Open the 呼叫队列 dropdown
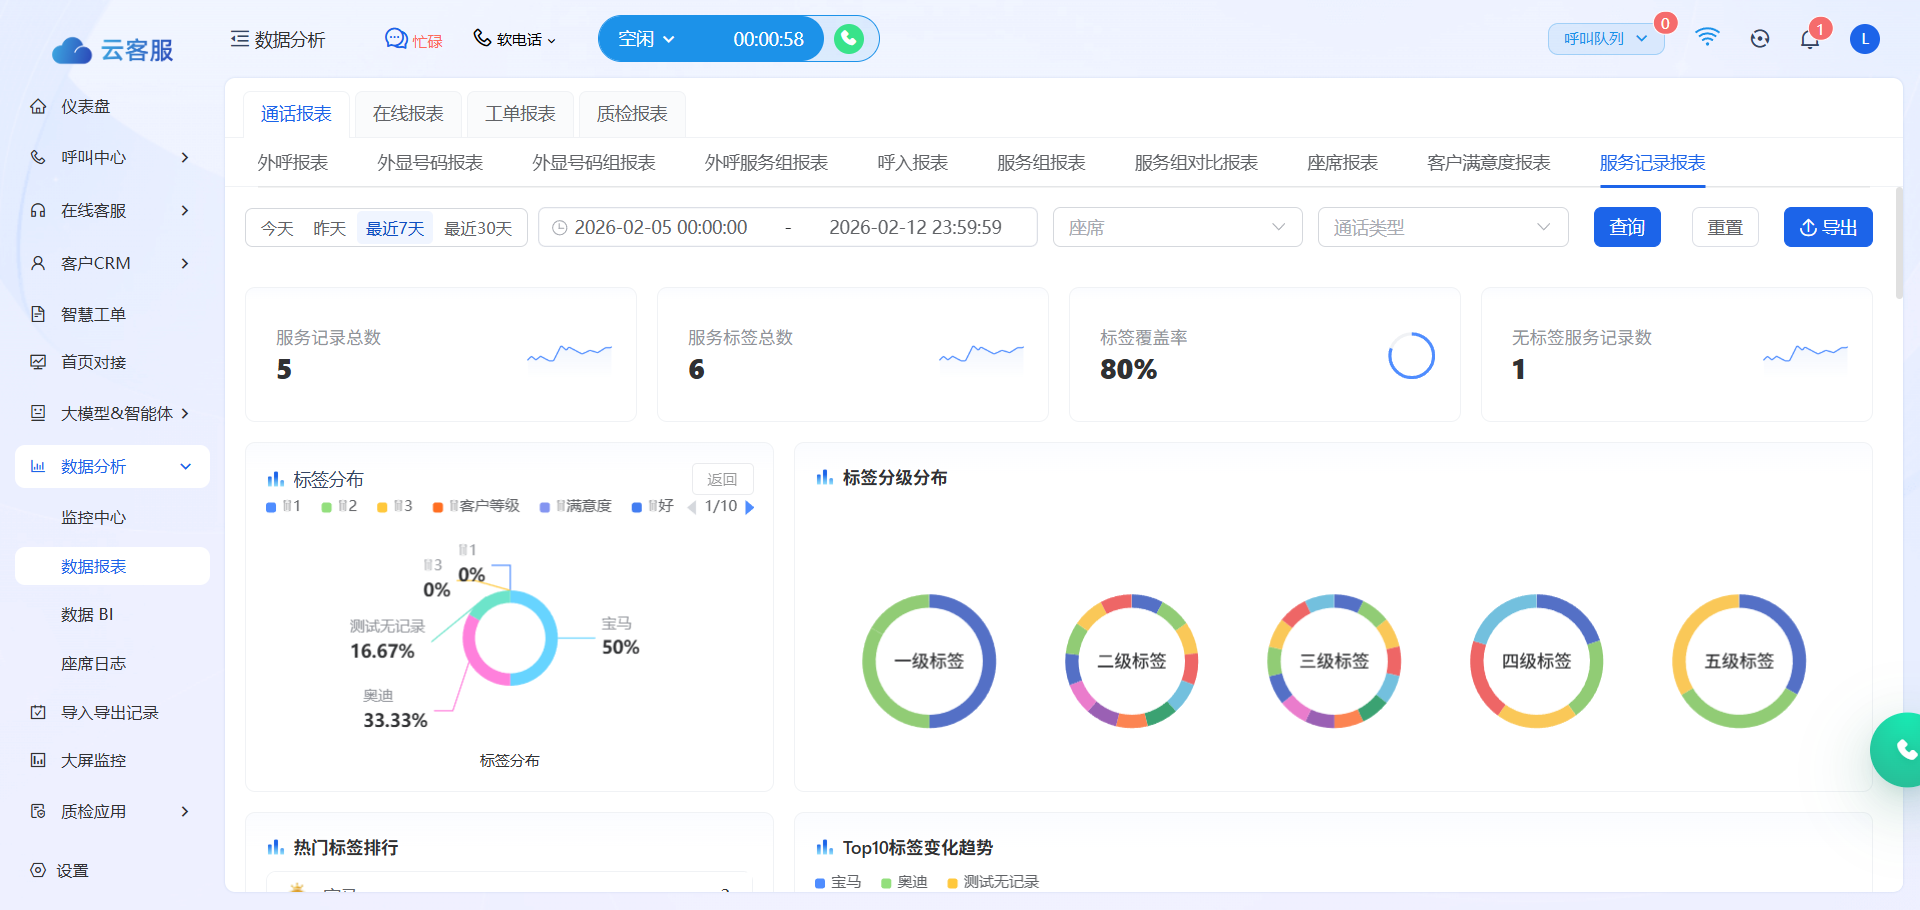 [x=1606, y=39]
